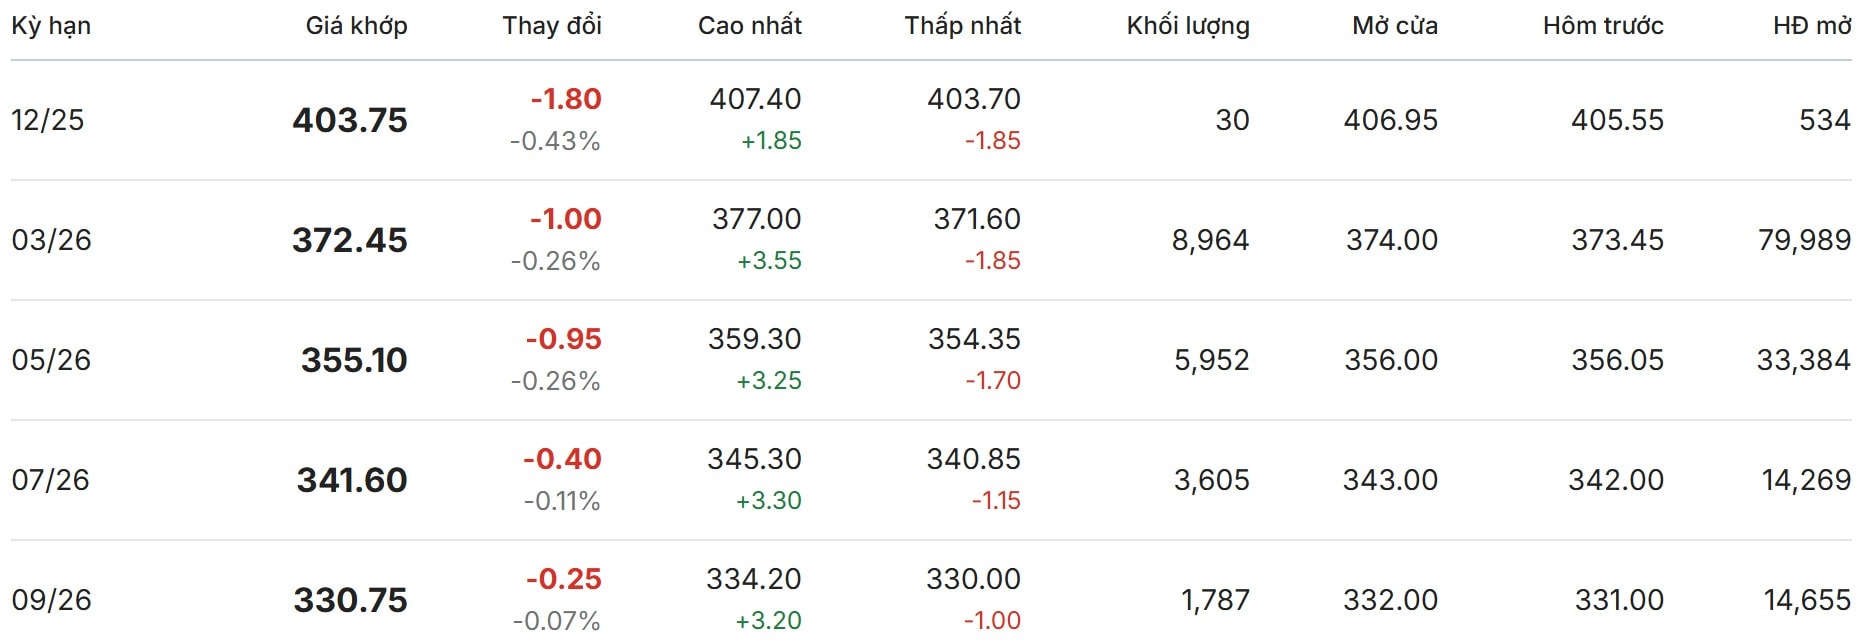Screen dimensions: 1863x642
Task: Click the volume value 8,964
Action: 1210,240
